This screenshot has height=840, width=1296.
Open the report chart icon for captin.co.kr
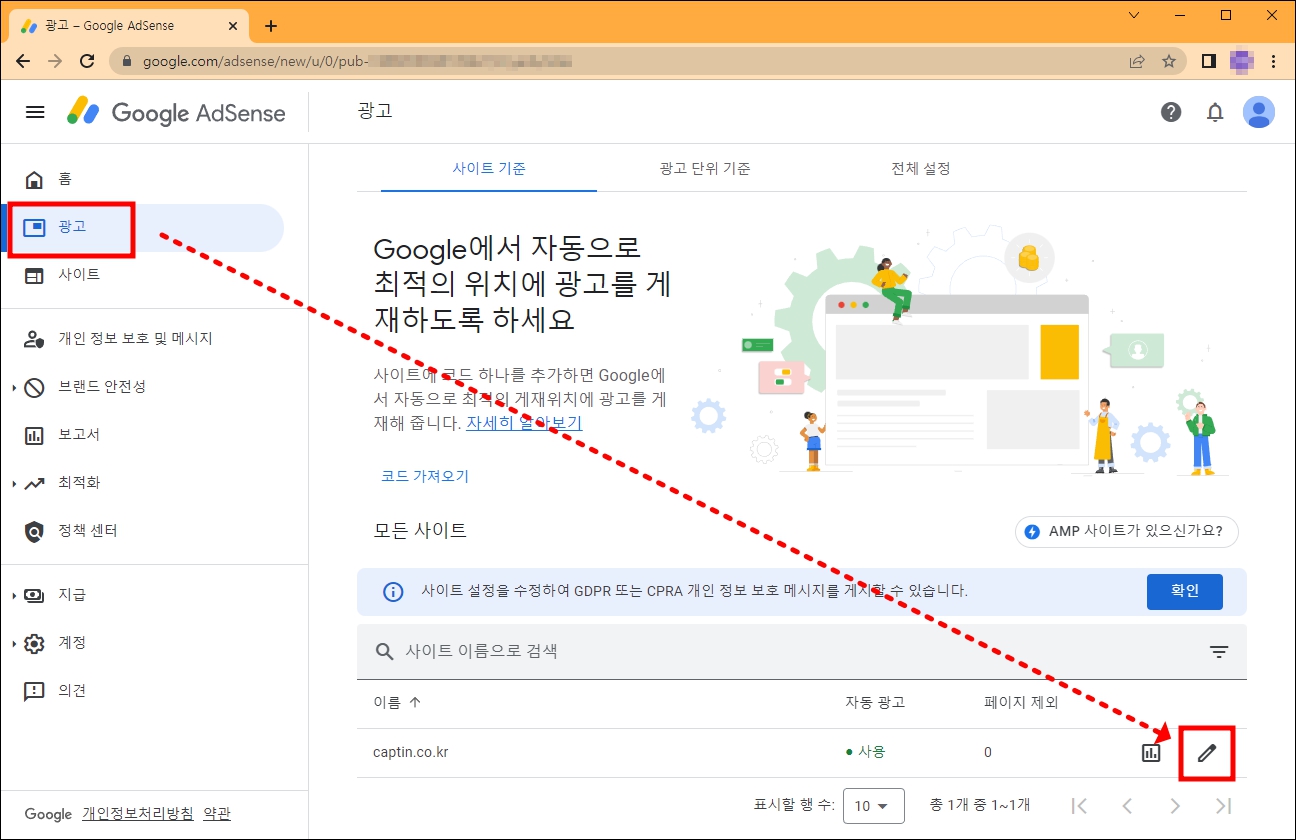point(1152,753)
